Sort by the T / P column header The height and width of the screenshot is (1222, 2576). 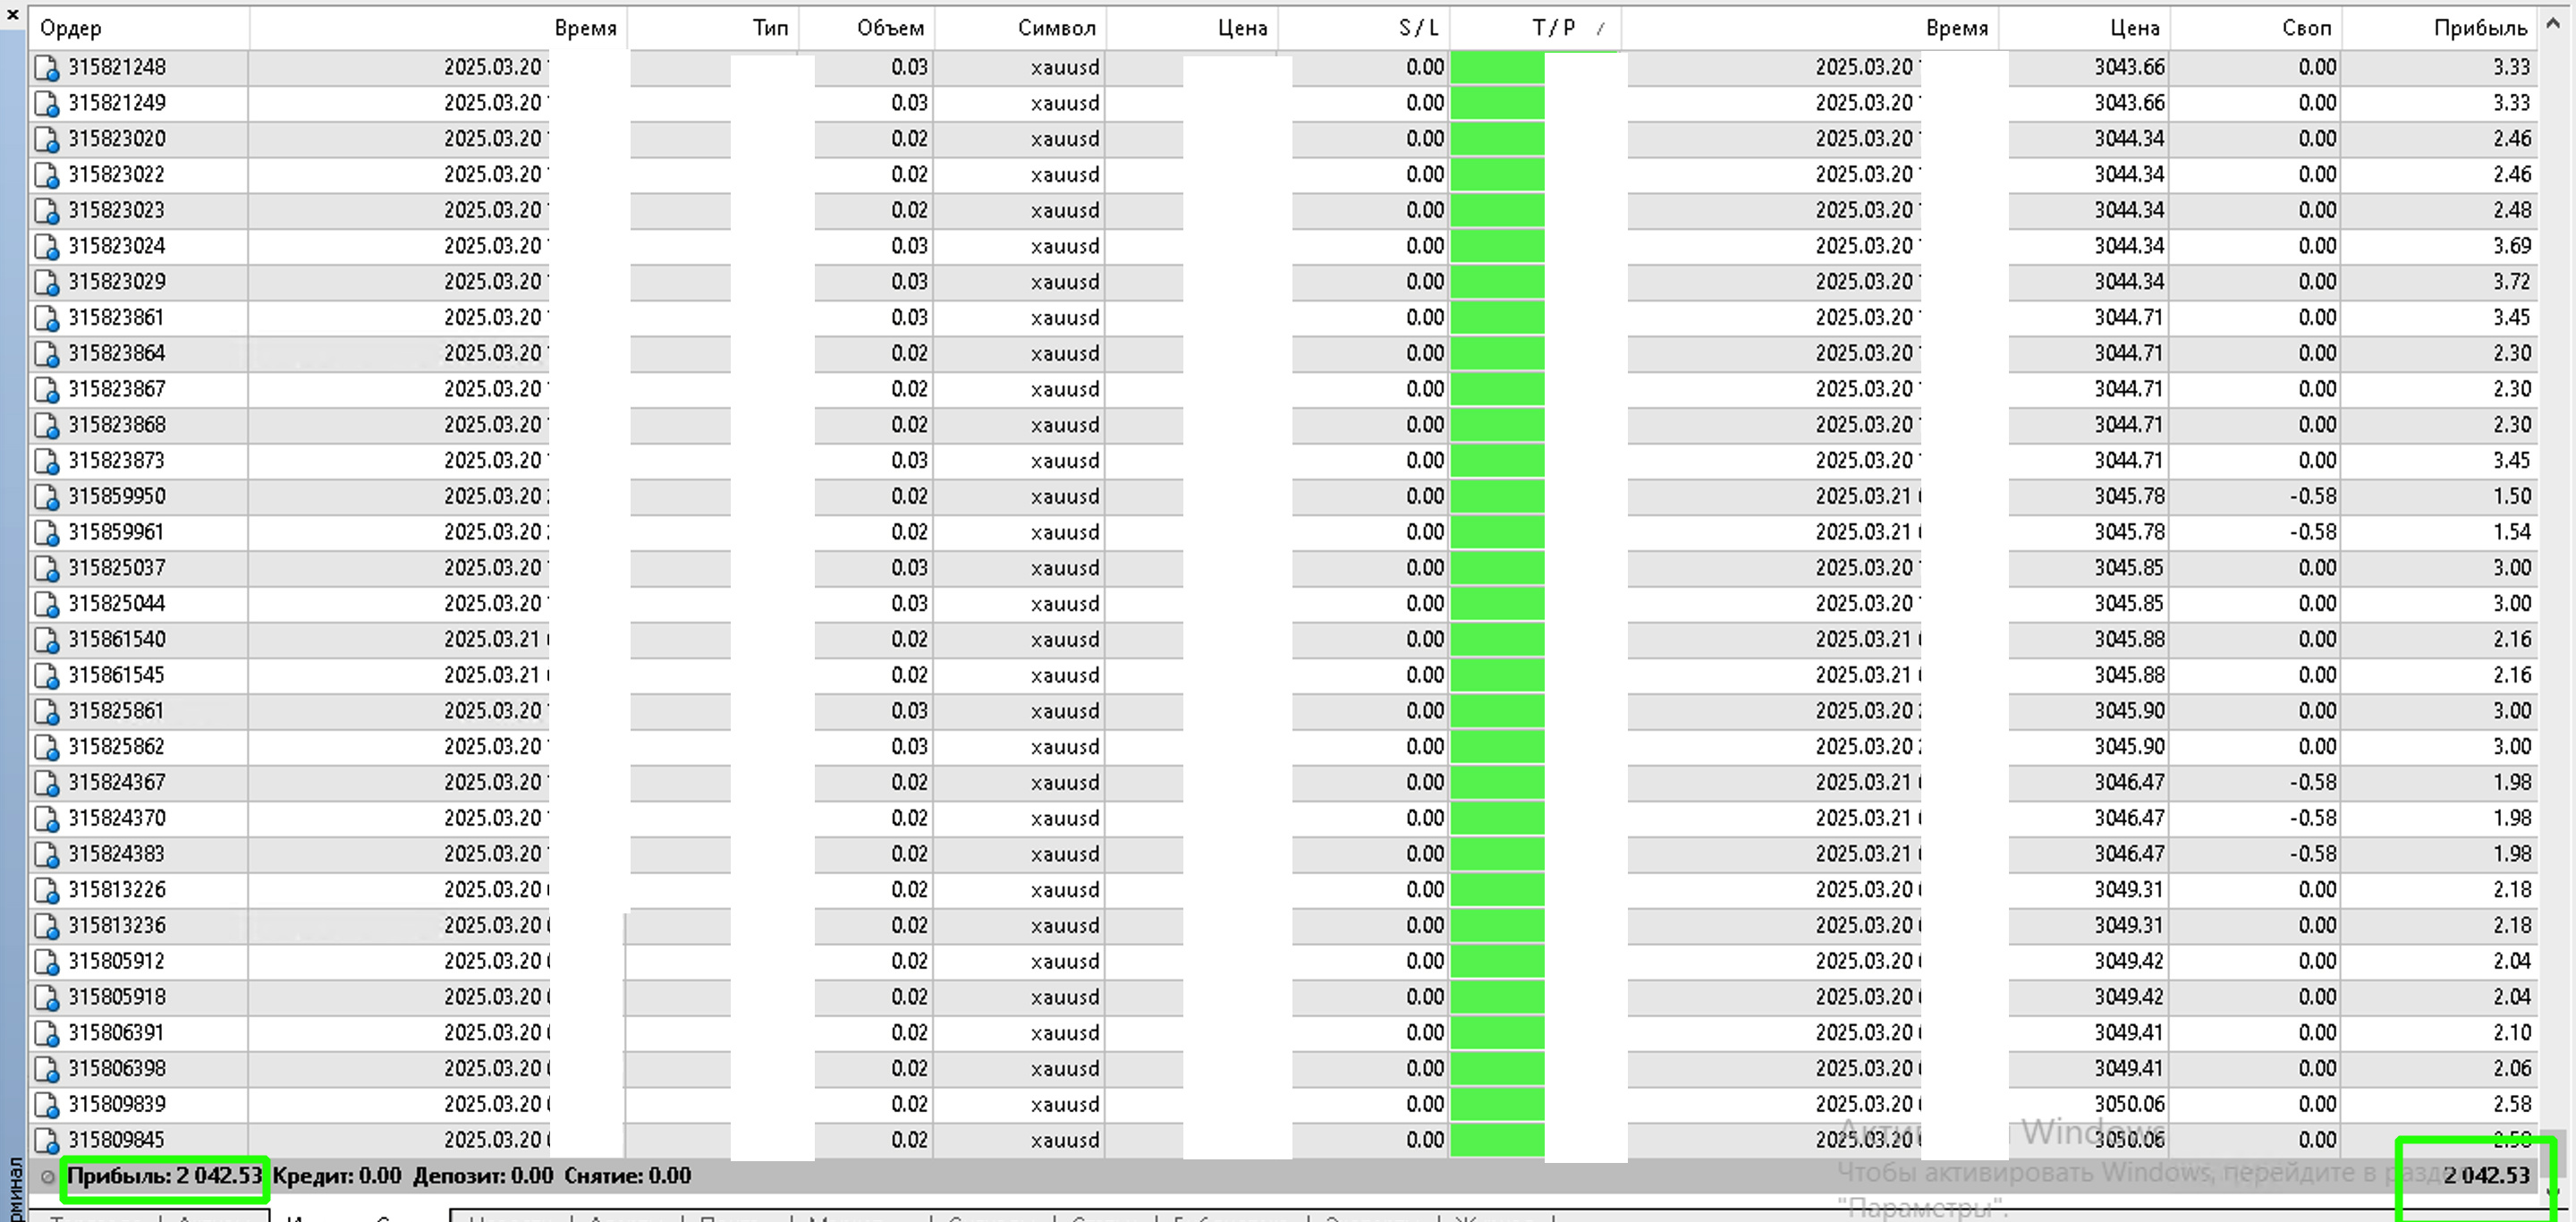click(1553, 28)
